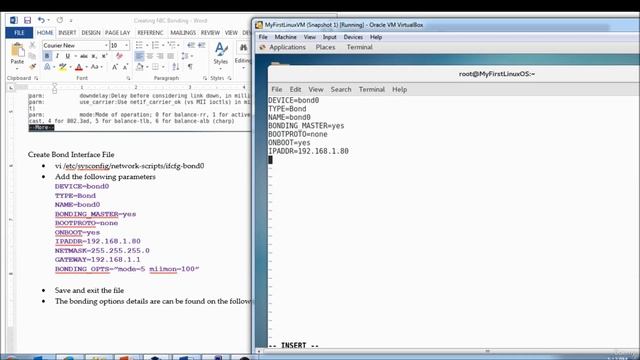Apply Subscript formatting
Image resolution: width=640 pixels, height=360 pixels.
[94, 56]
